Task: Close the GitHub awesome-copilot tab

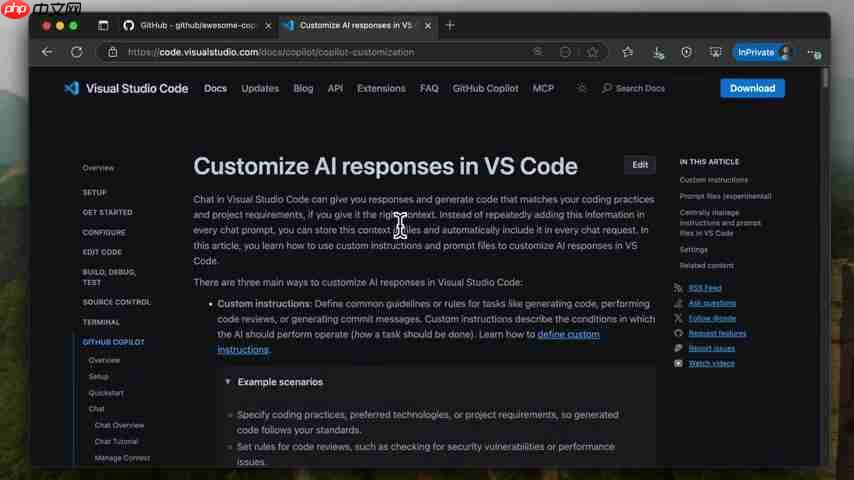Action: (268, 26)
